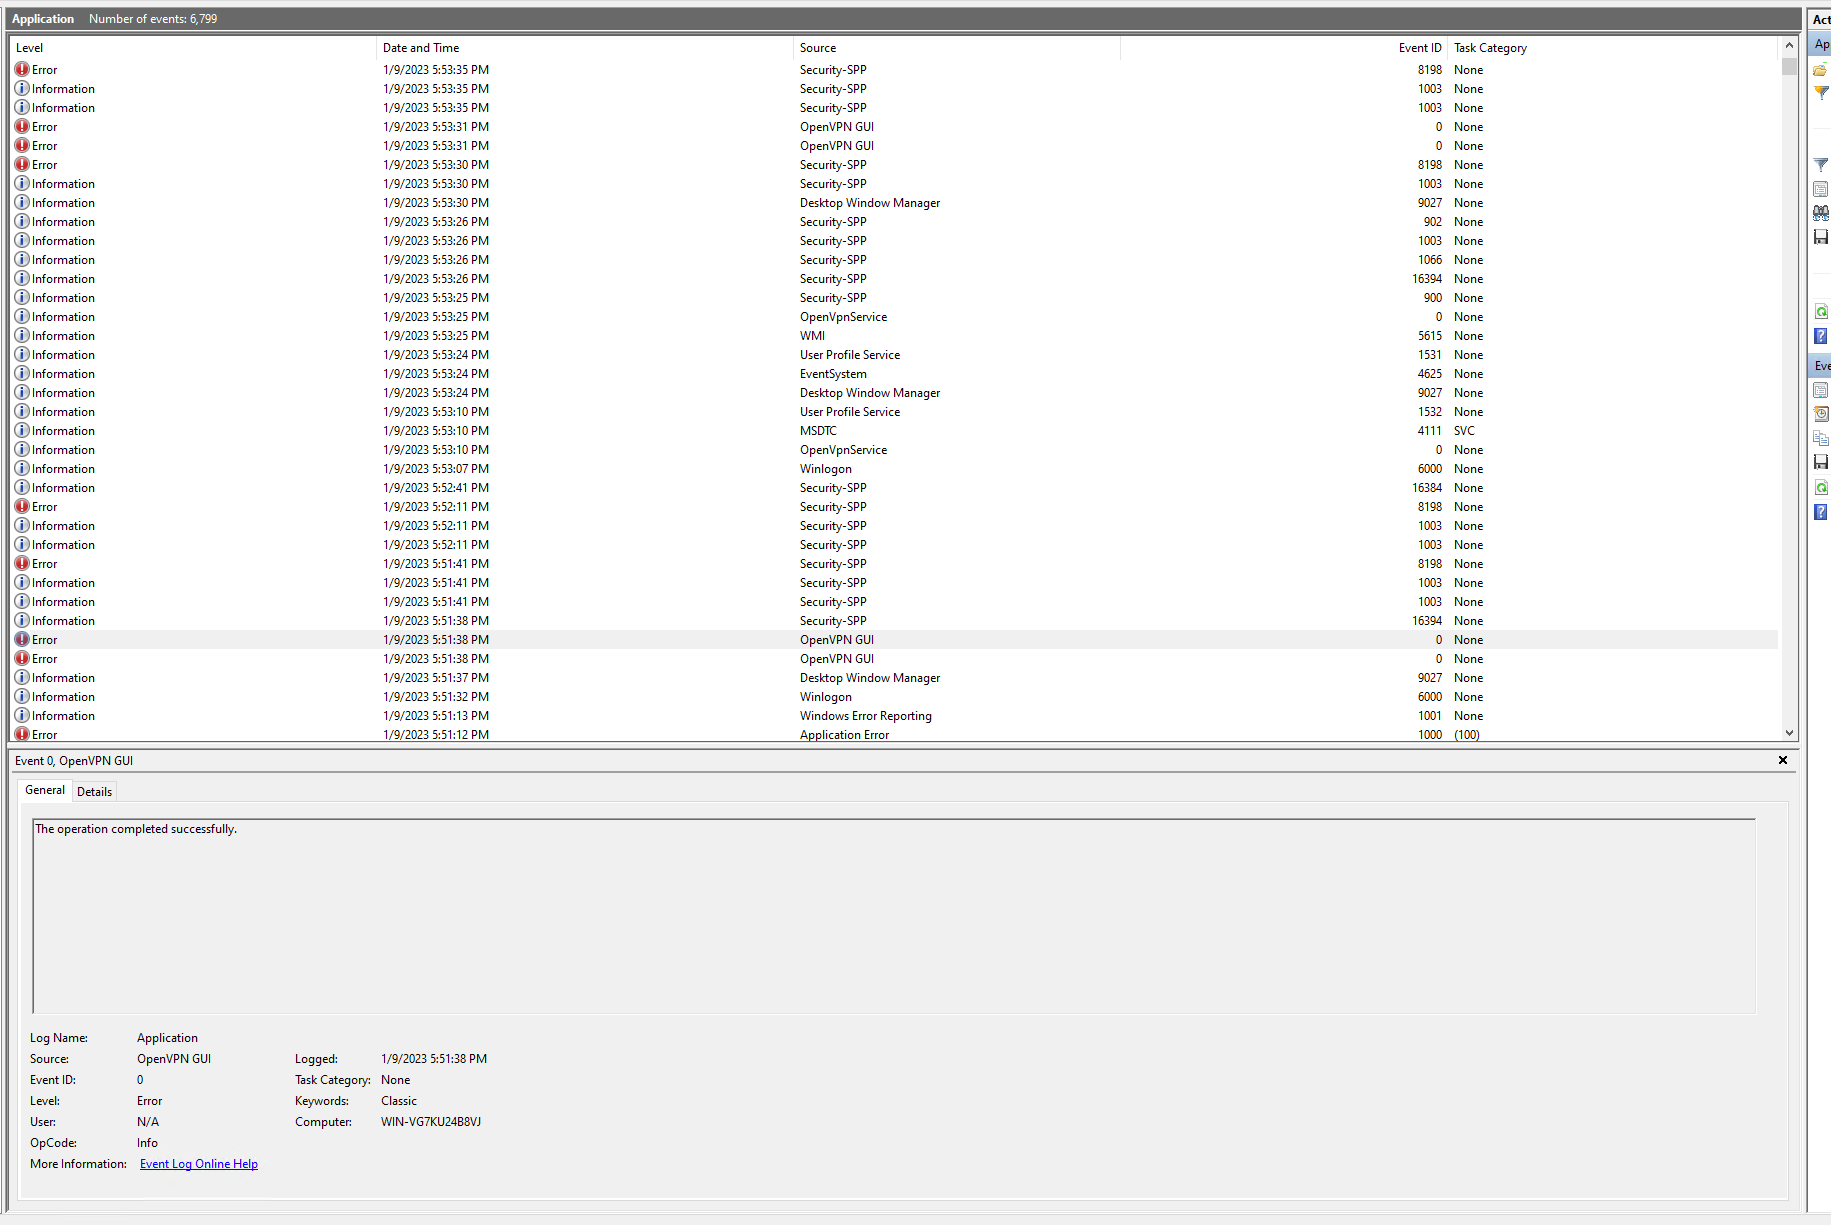The image size is (1831, 1225).
Task: Select the General tab
Action: [x=44, y=790]
